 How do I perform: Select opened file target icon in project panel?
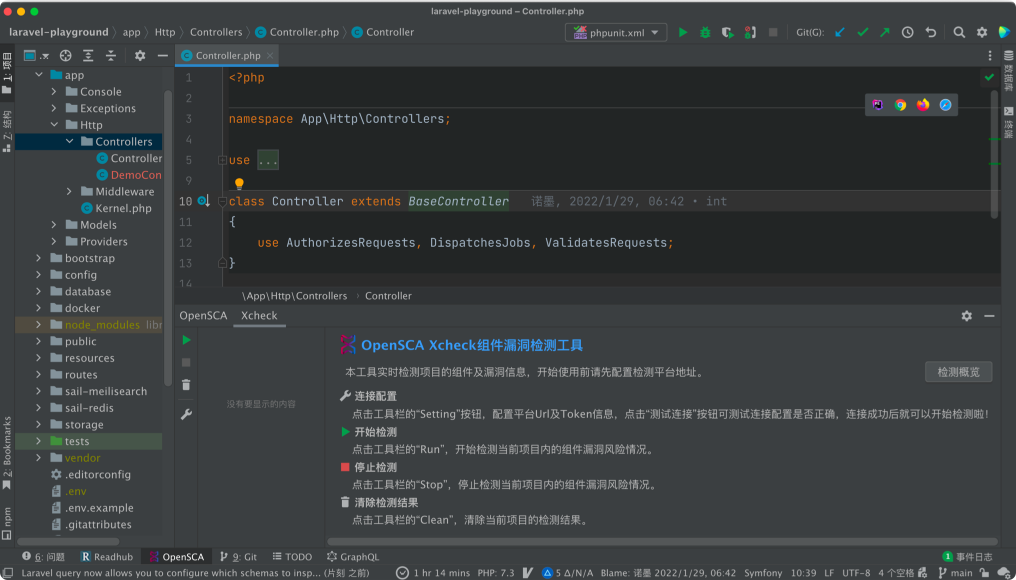click(x=65, y=56)
